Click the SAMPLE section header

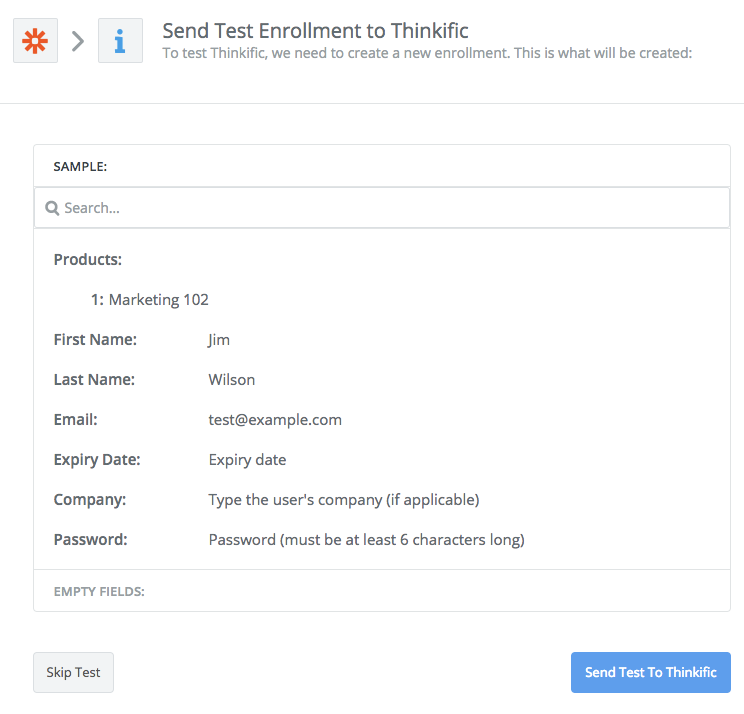(x=80, y=167)
